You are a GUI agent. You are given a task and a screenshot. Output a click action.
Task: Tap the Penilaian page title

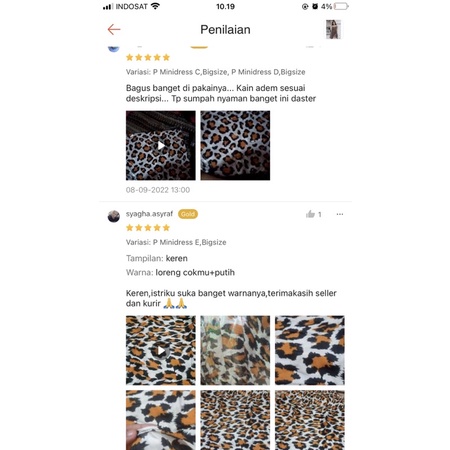(x=225, y=30)
